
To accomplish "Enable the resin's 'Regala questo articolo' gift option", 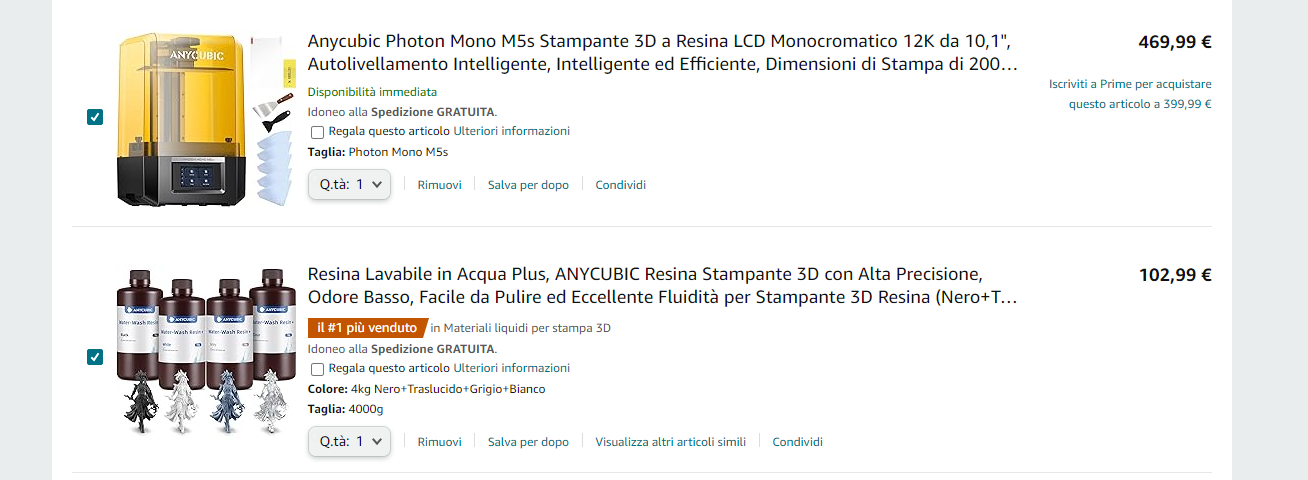I will [317, 369].
